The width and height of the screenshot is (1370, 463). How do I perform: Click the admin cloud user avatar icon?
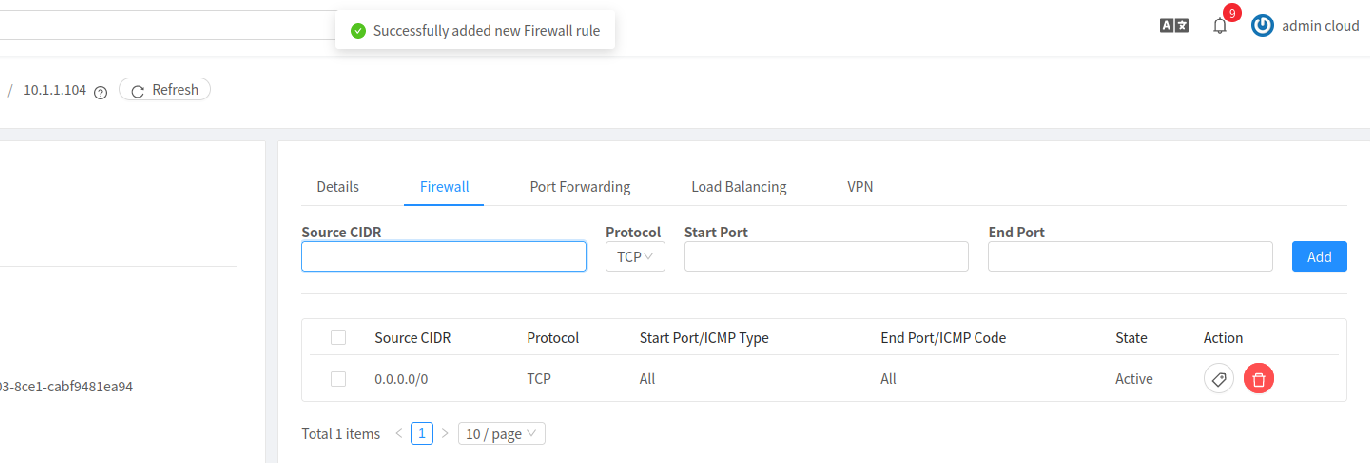pos(1263,26)
